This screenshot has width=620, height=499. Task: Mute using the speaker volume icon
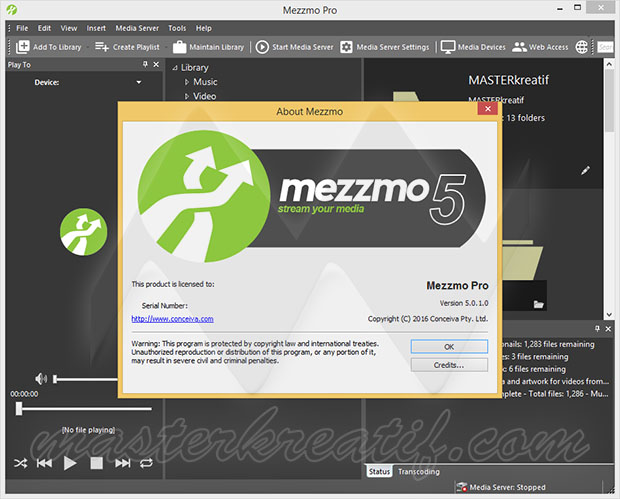tap(41, 379)
